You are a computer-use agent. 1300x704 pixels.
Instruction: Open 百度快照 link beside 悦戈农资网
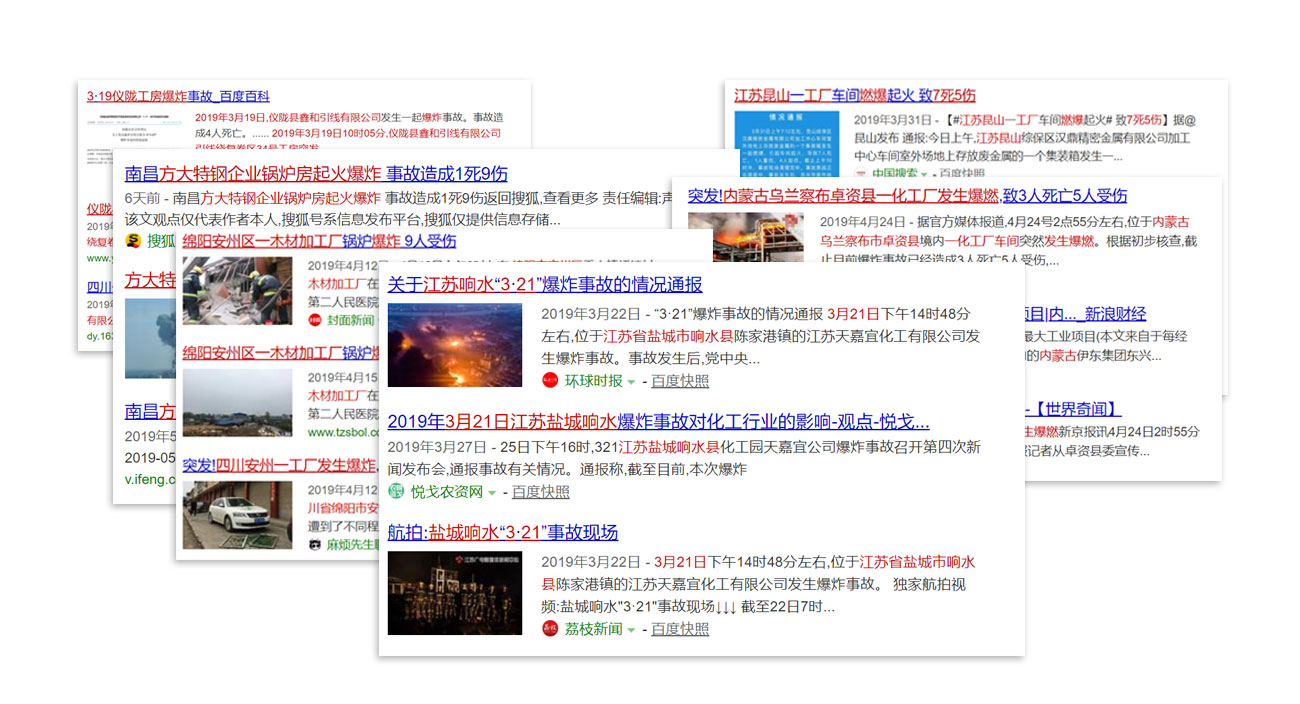click(540, 492)
